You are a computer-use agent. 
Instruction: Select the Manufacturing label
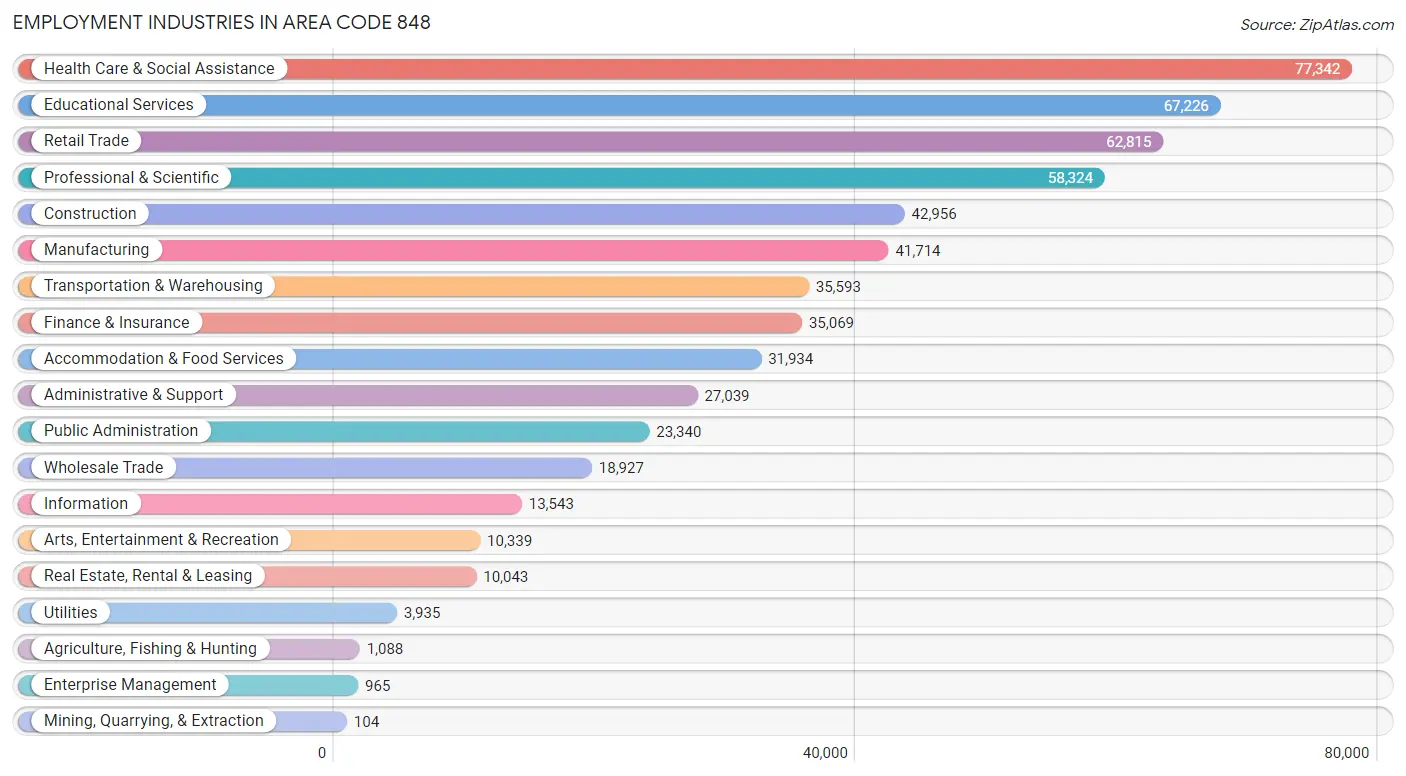pyautogui.click(x=96, y=249)
